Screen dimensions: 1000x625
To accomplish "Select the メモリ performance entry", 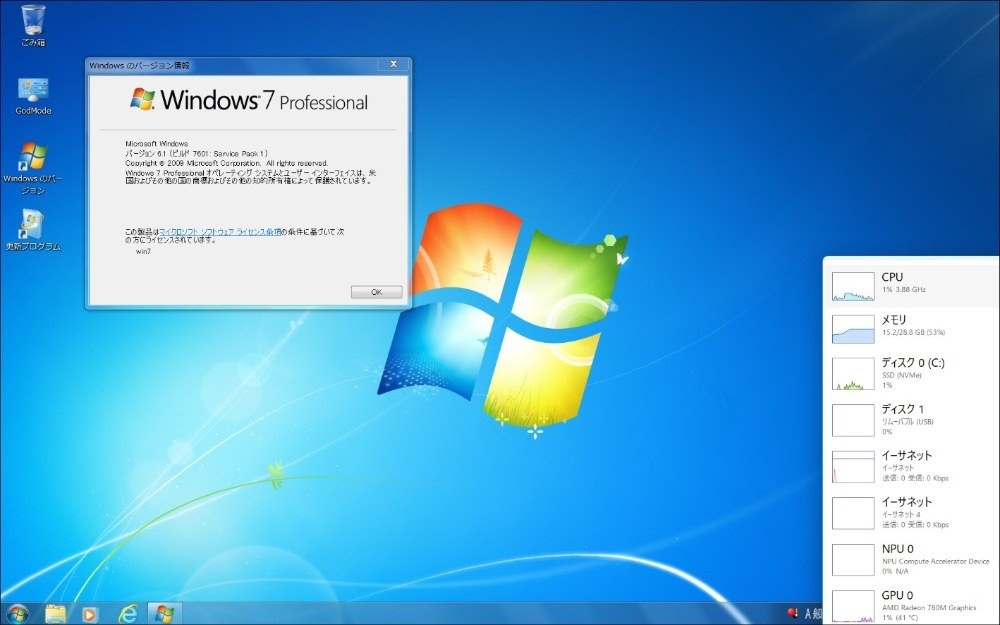I will coord(913,327).
